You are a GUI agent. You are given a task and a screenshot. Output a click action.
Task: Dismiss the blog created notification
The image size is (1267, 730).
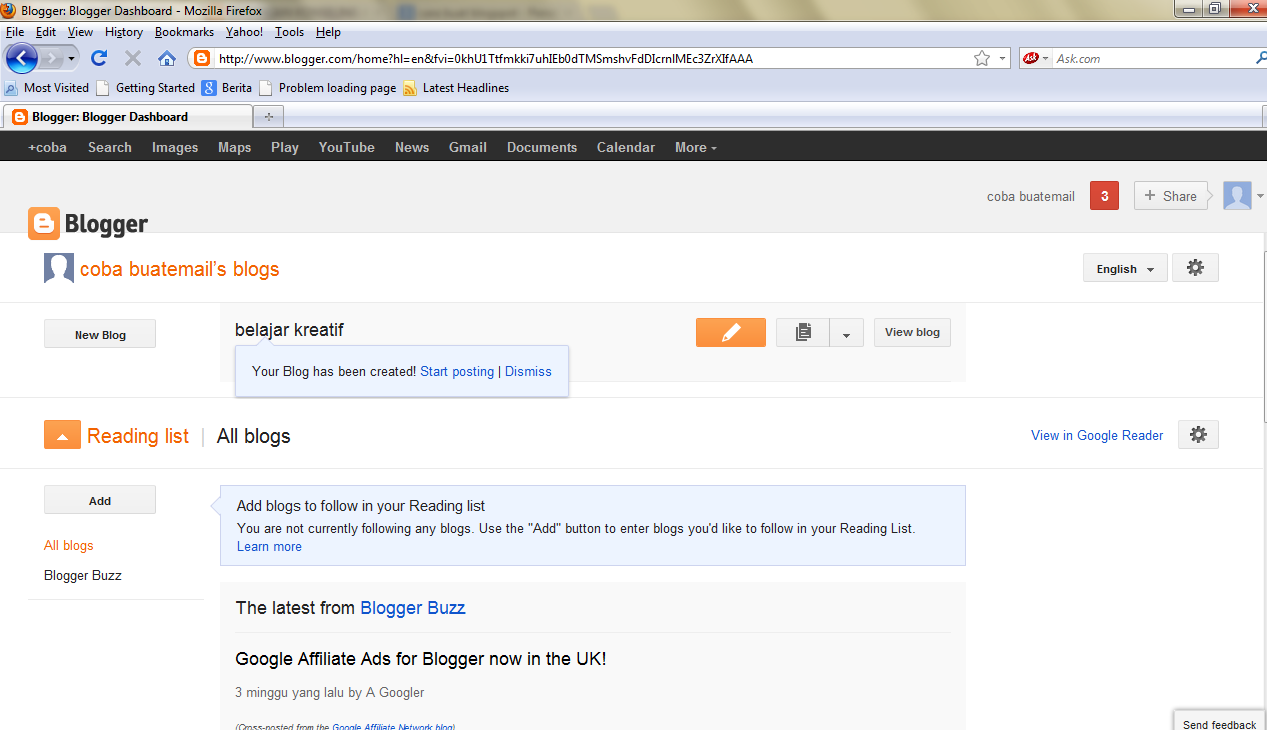click(528, 371)
